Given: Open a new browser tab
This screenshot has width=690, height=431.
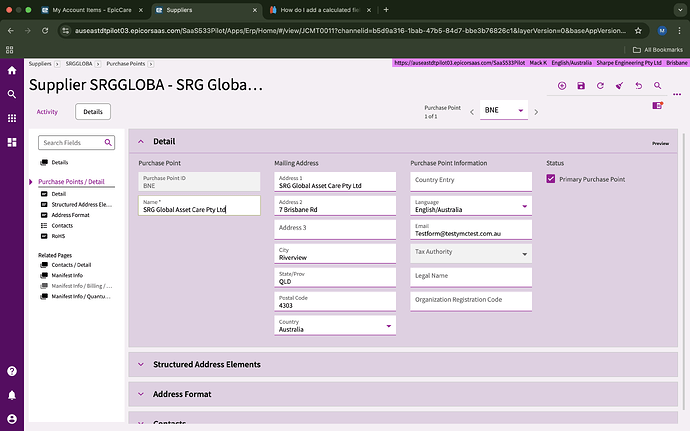Looking at the screenshot, I should point(386,10).
